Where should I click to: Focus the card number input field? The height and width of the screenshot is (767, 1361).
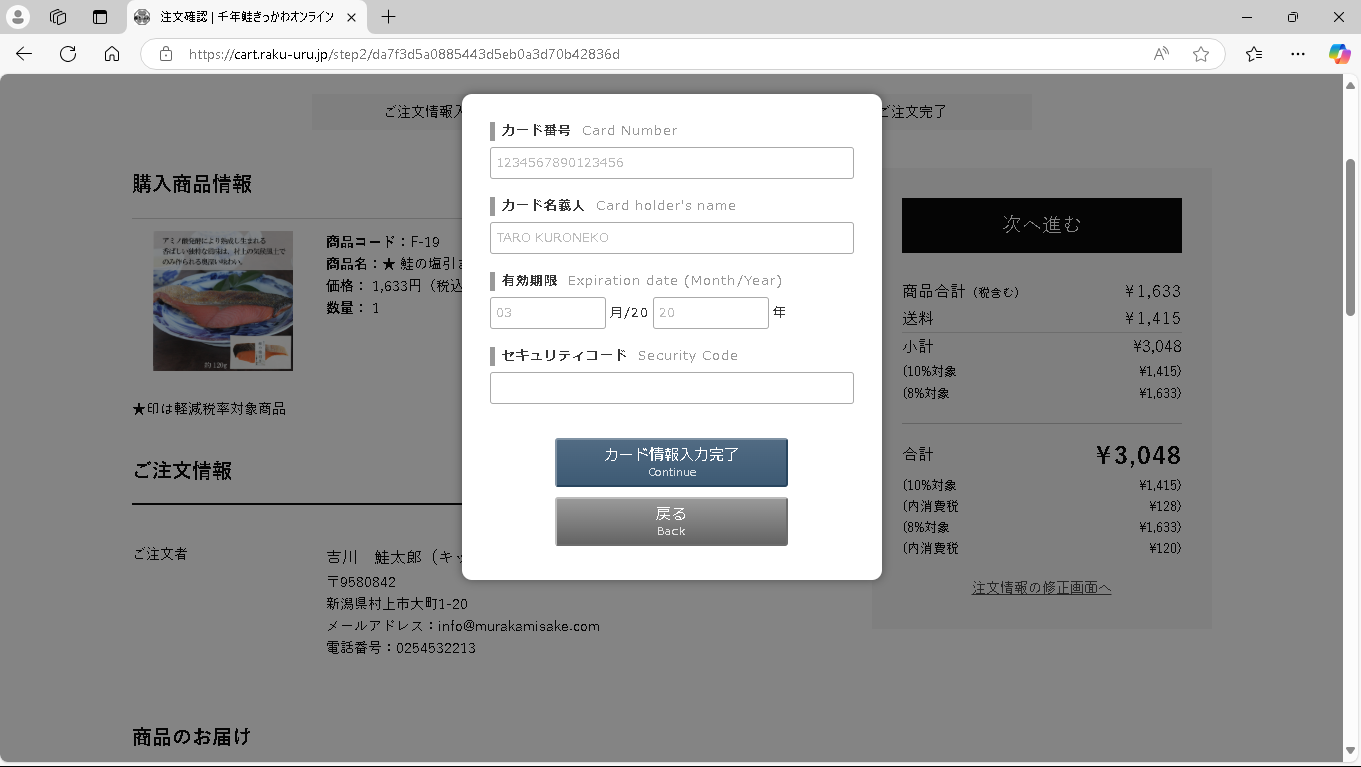point(671,163)
